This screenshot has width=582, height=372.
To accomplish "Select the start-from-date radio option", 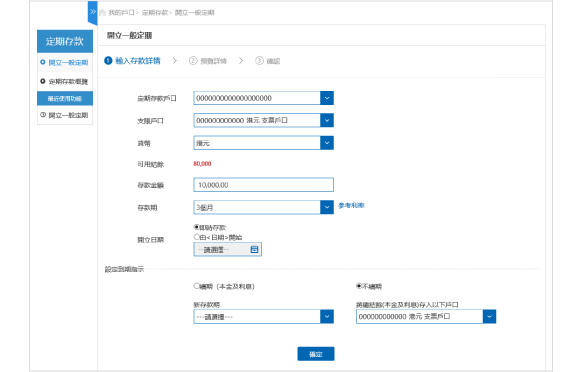I will (x=196, y=236).
